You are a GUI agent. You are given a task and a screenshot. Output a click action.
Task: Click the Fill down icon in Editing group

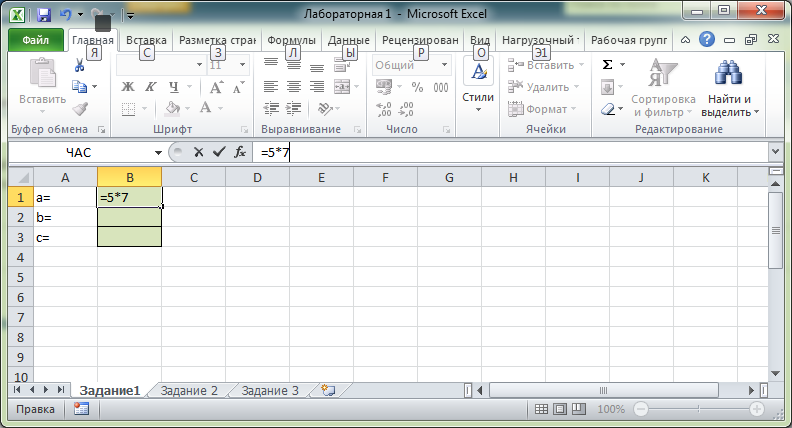coord(607,87)
